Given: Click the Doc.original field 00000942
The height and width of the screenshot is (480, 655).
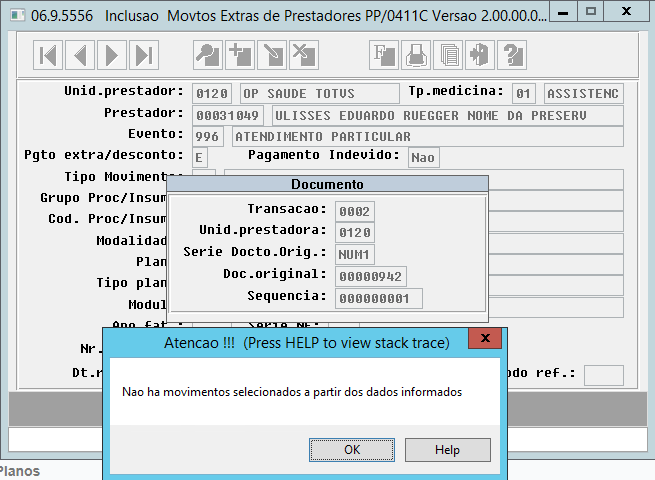Looking at the screenshot, I should point(371,277).
